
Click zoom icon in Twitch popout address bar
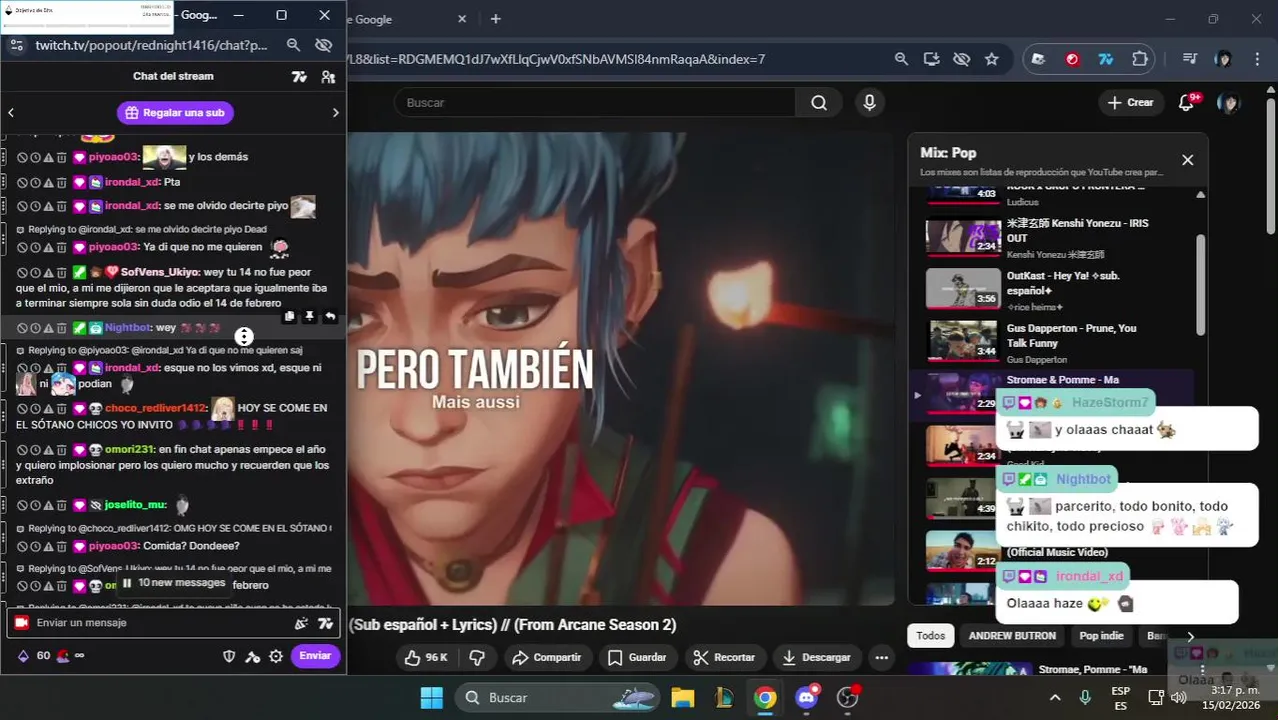coord(293,45)
